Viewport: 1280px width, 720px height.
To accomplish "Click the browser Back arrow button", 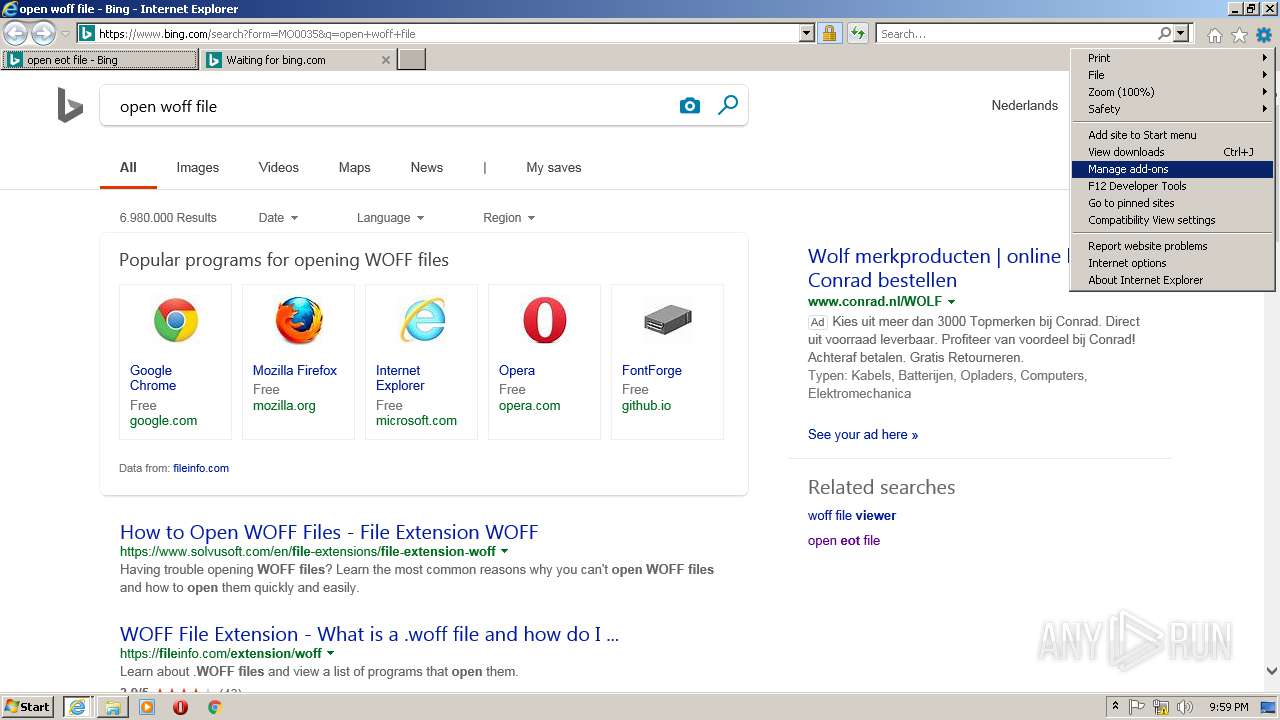I will (x=16, y=33).
